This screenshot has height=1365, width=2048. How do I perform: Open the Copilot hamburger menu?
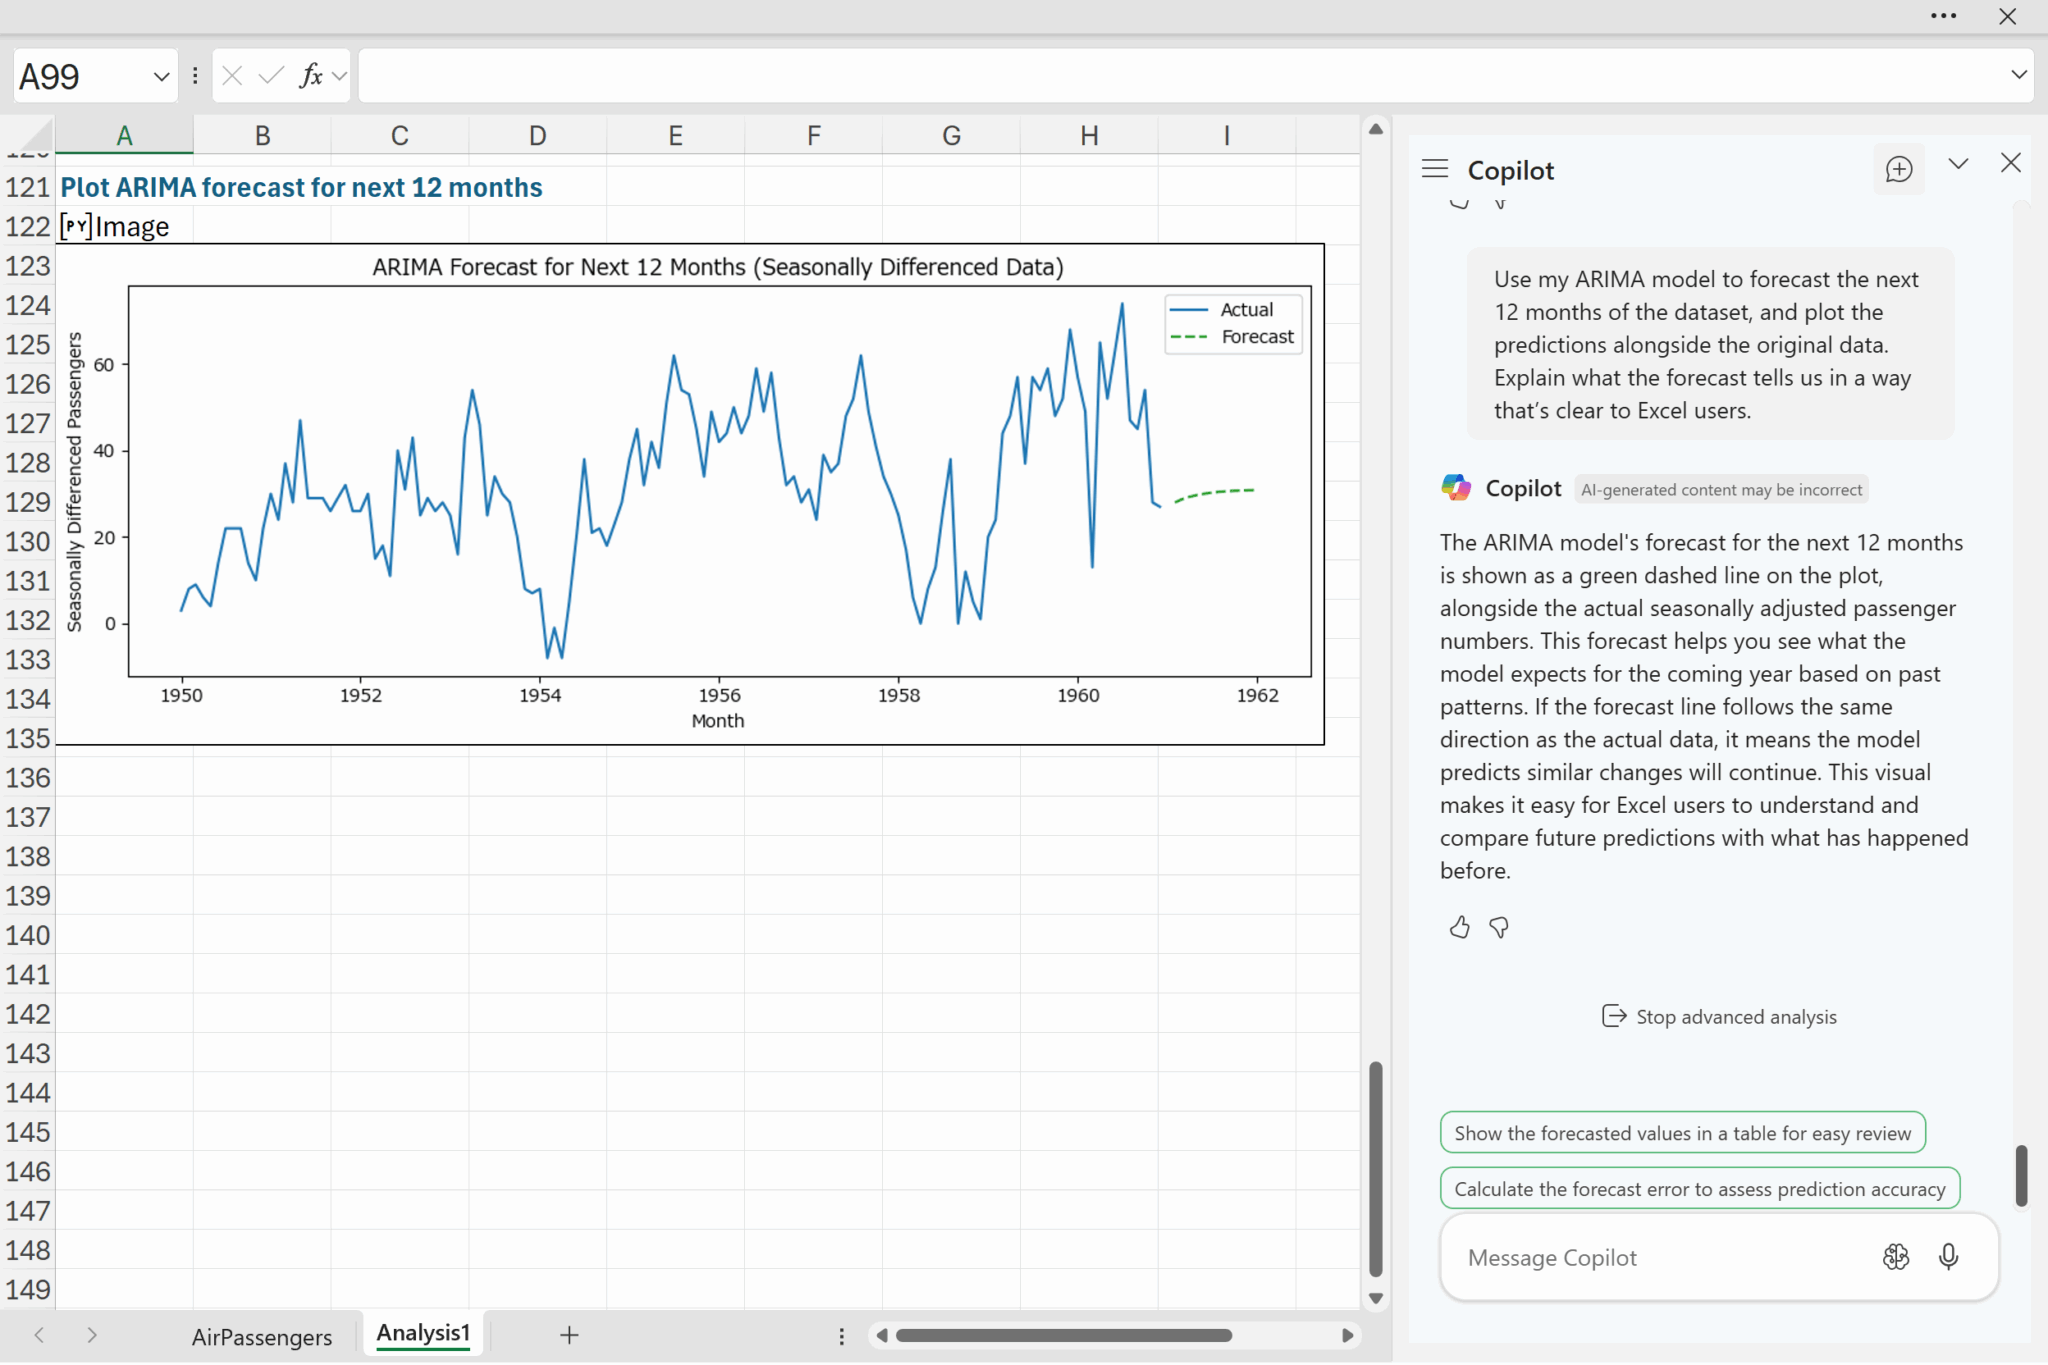[x=1434, y=169]
